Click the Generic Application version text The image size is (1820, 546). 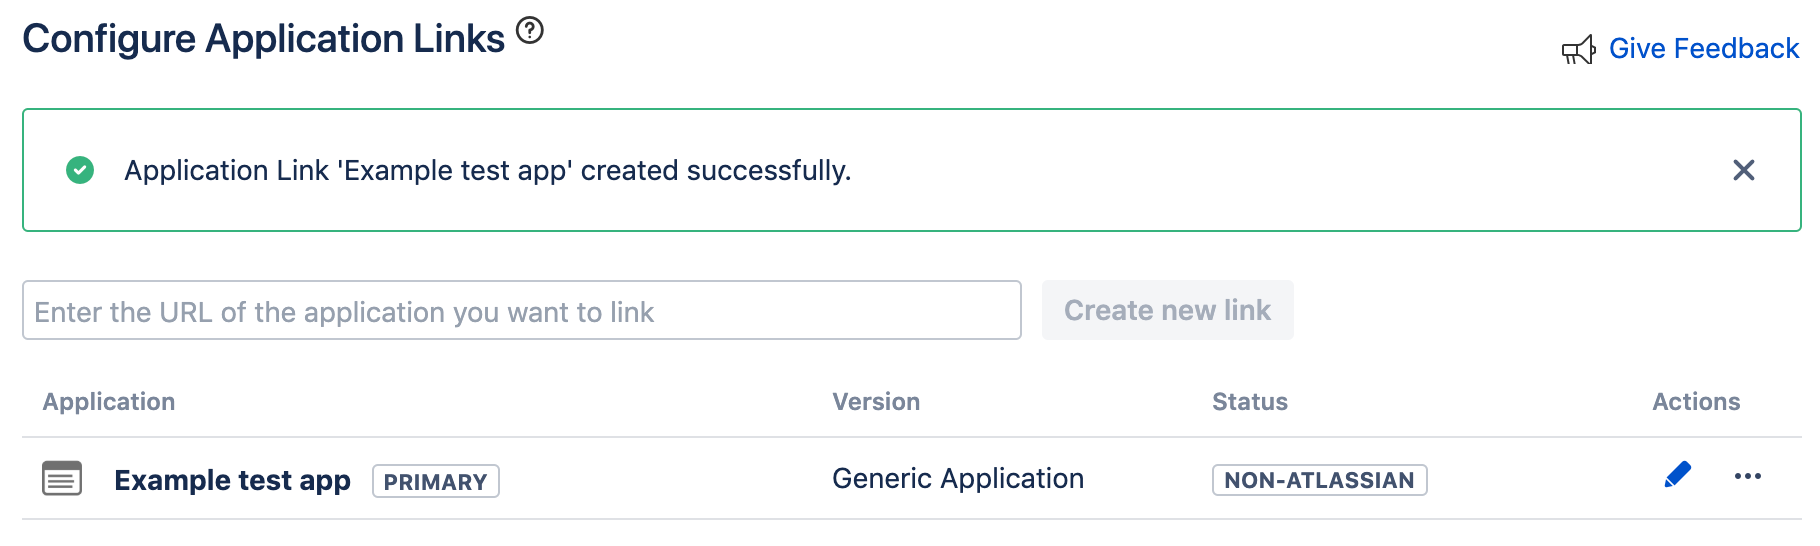click(x=957, y=478)
